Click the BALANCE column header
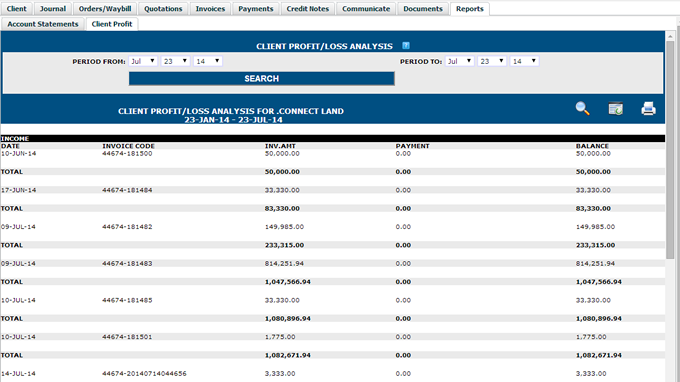680x382 pixels. (592, 146)
